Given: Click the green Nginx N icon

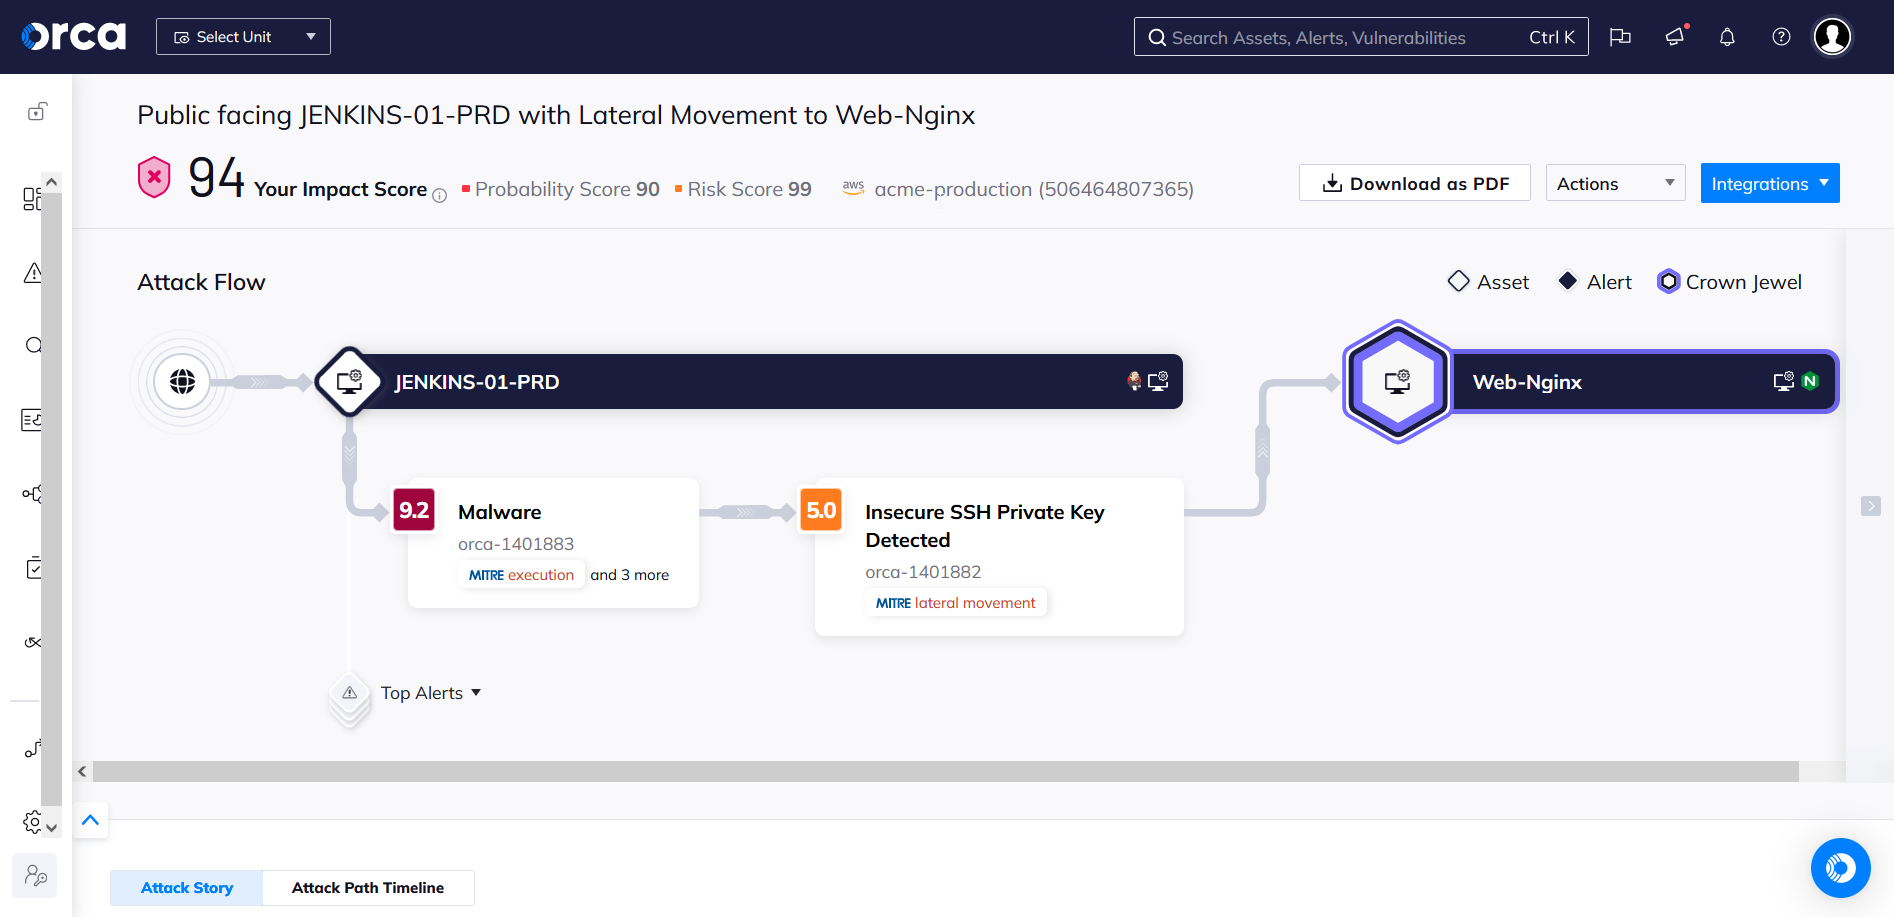Looking at the screenshot, I should (x=1809, y=381).
